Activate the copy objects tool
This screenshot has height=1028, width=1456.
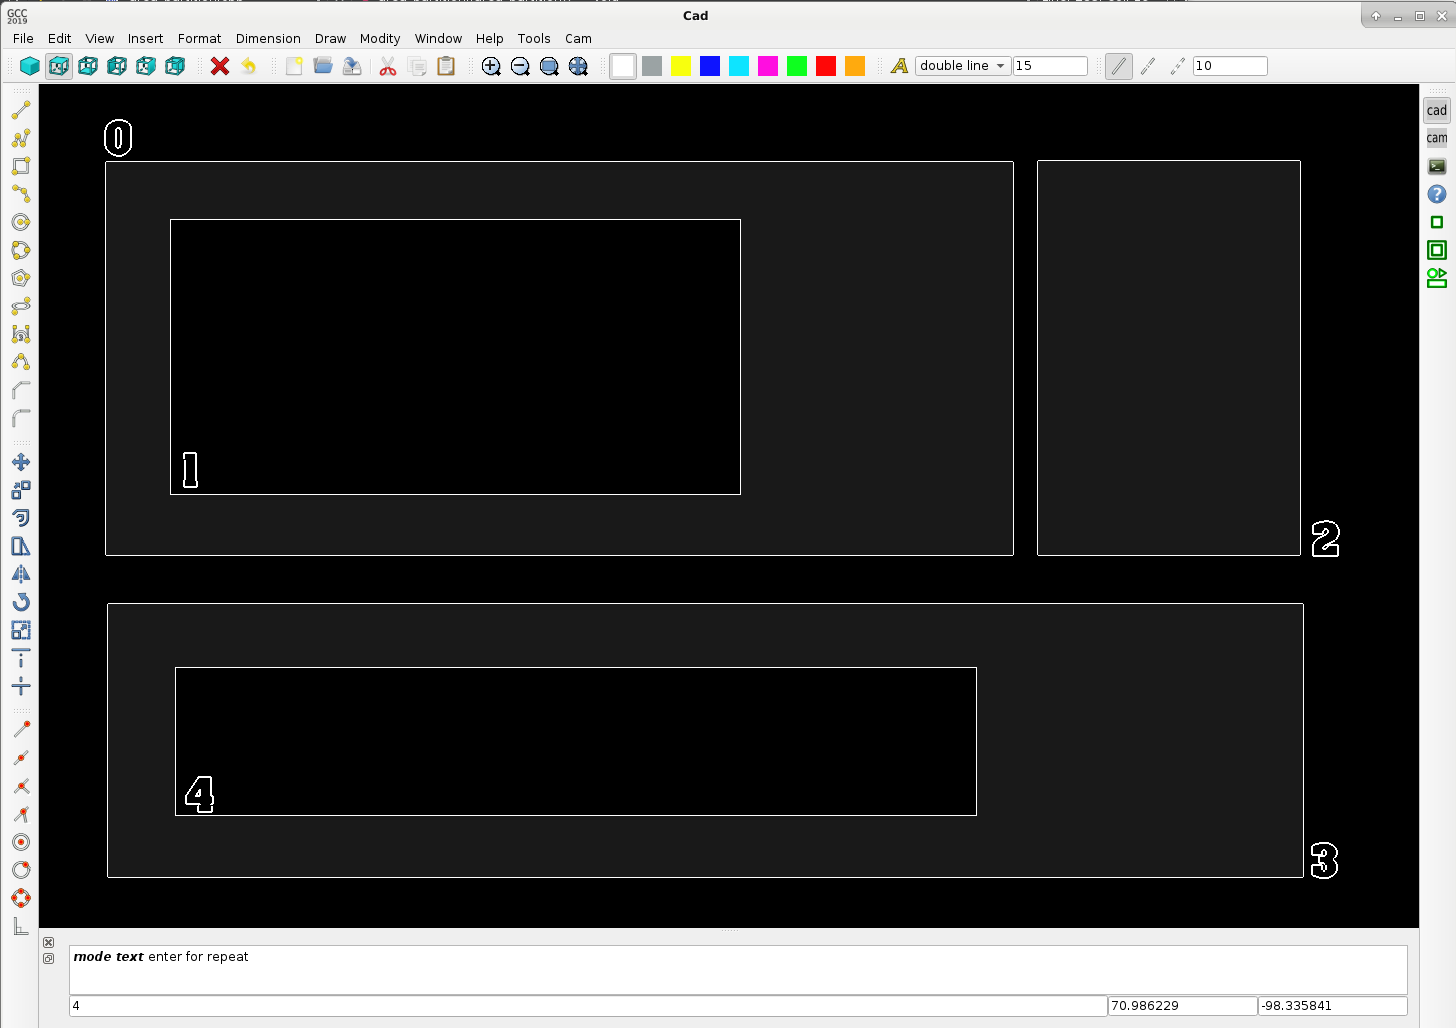coord(21,490)
